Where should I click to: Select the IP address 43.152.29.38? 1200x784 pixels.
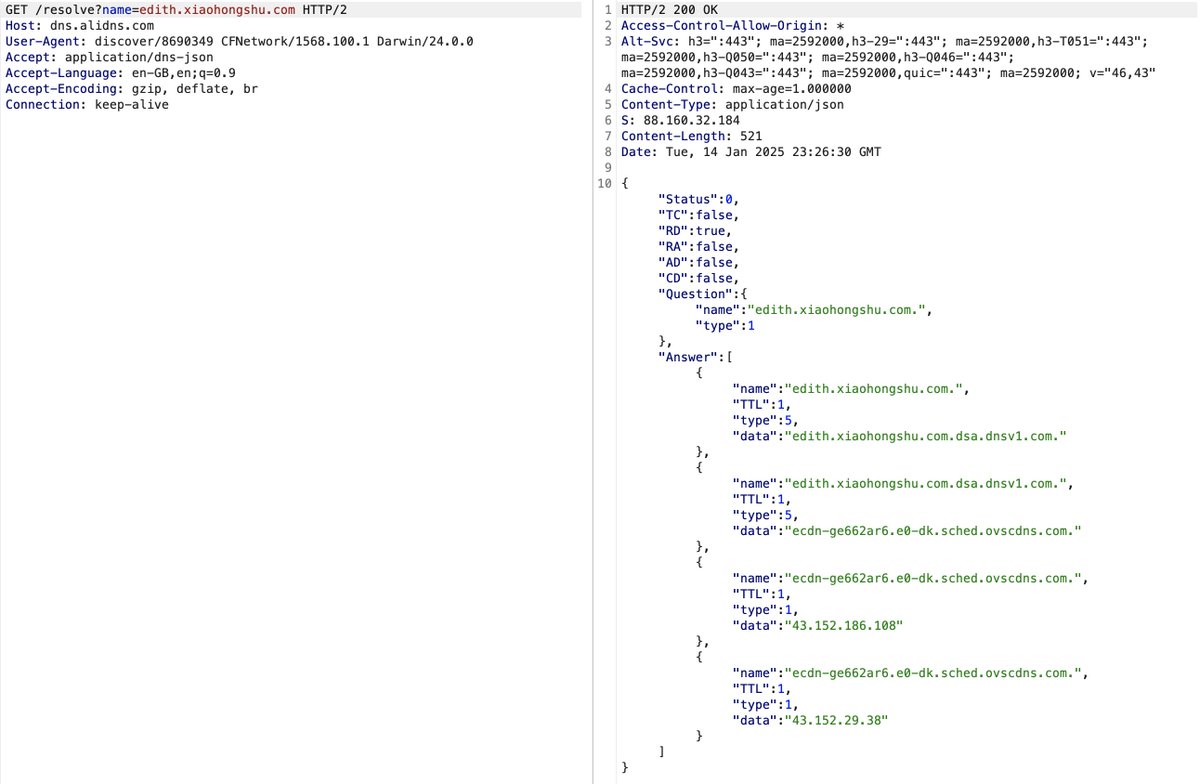pyautogui.click(x=838, y=720)
